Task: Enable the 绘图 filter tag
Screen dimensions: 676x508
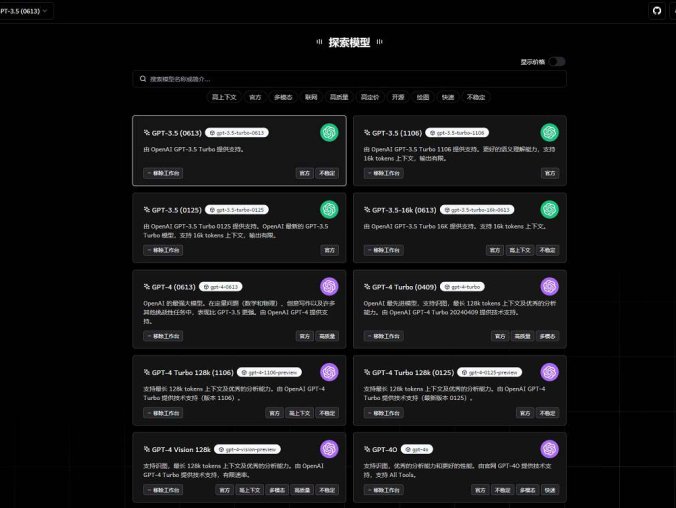Action: 423,97
